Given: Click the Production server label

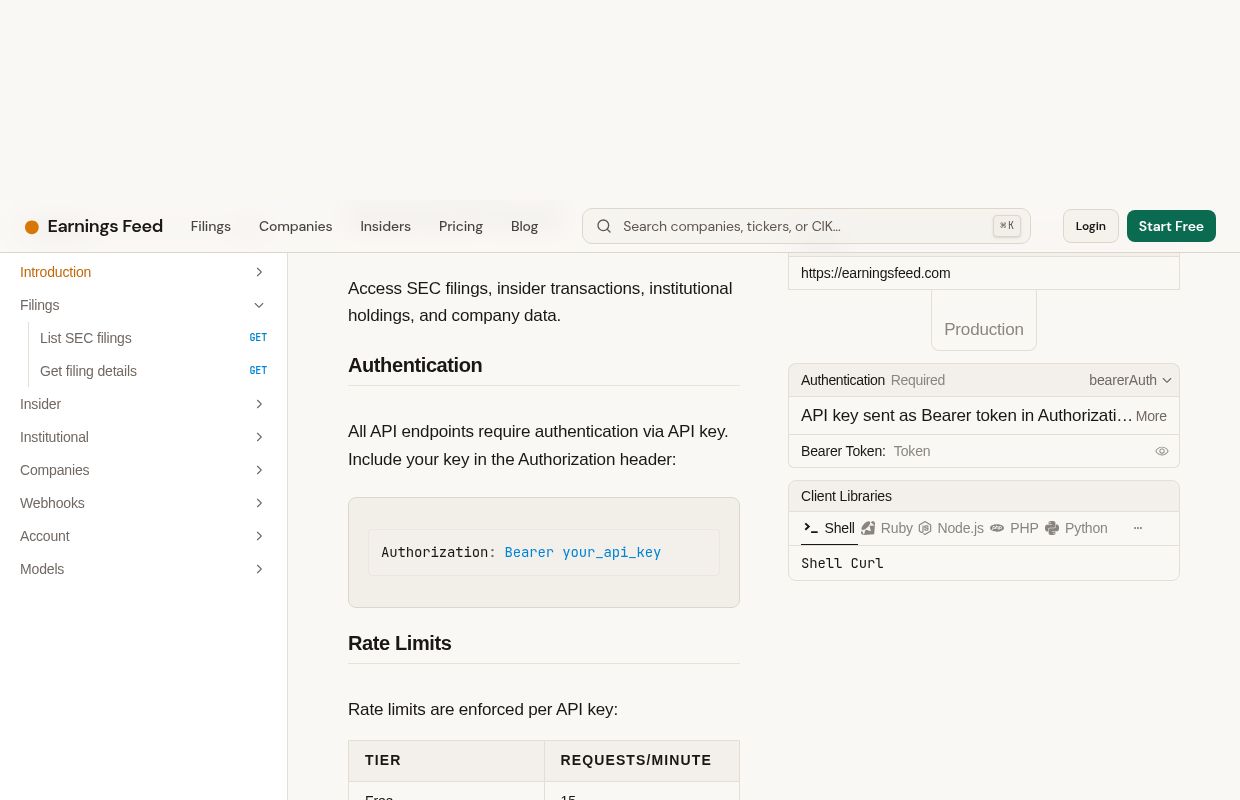Looking at the screenshot, I should click(984, 329).
